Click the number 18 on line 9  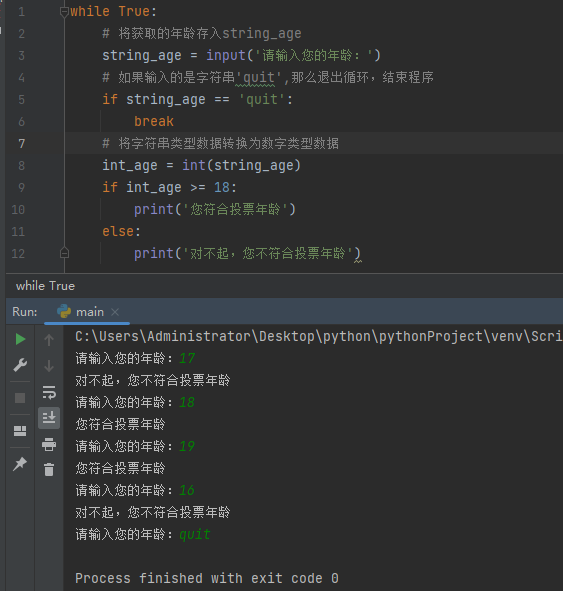(222, 187)
